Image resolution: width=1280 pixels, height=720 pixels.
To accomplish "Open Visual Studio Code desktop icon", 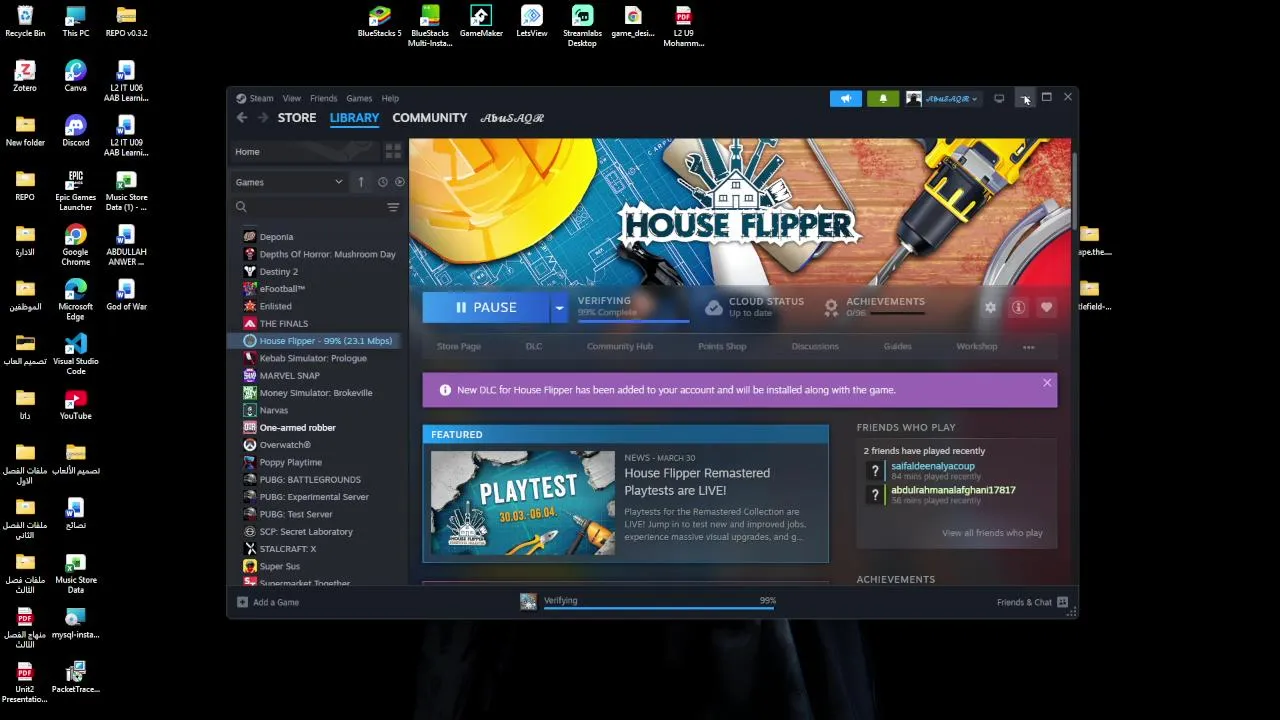I will click(x=75, y=355).
